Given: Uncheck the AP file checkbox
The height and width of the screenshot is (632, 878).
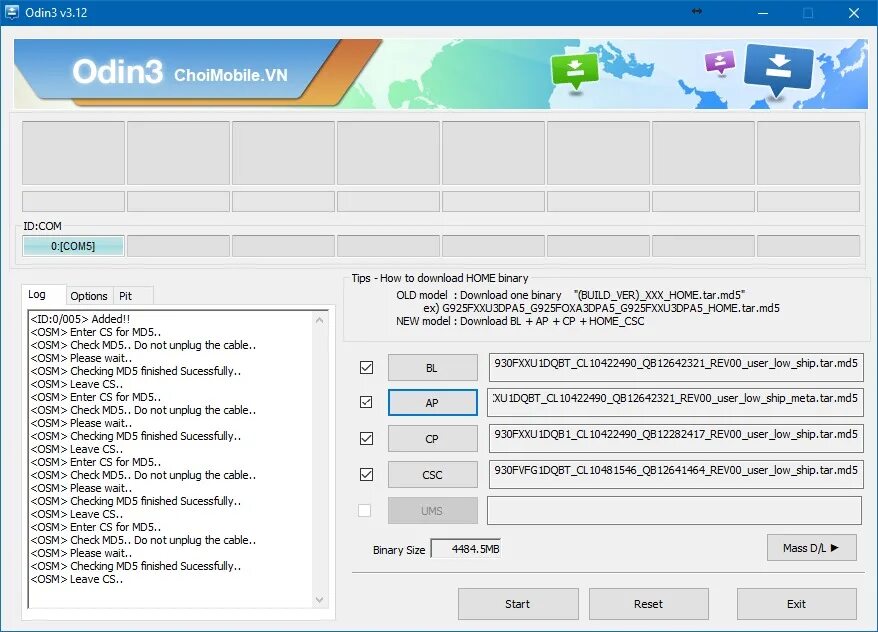Looking at the screenshot, I should coord(366,402).
